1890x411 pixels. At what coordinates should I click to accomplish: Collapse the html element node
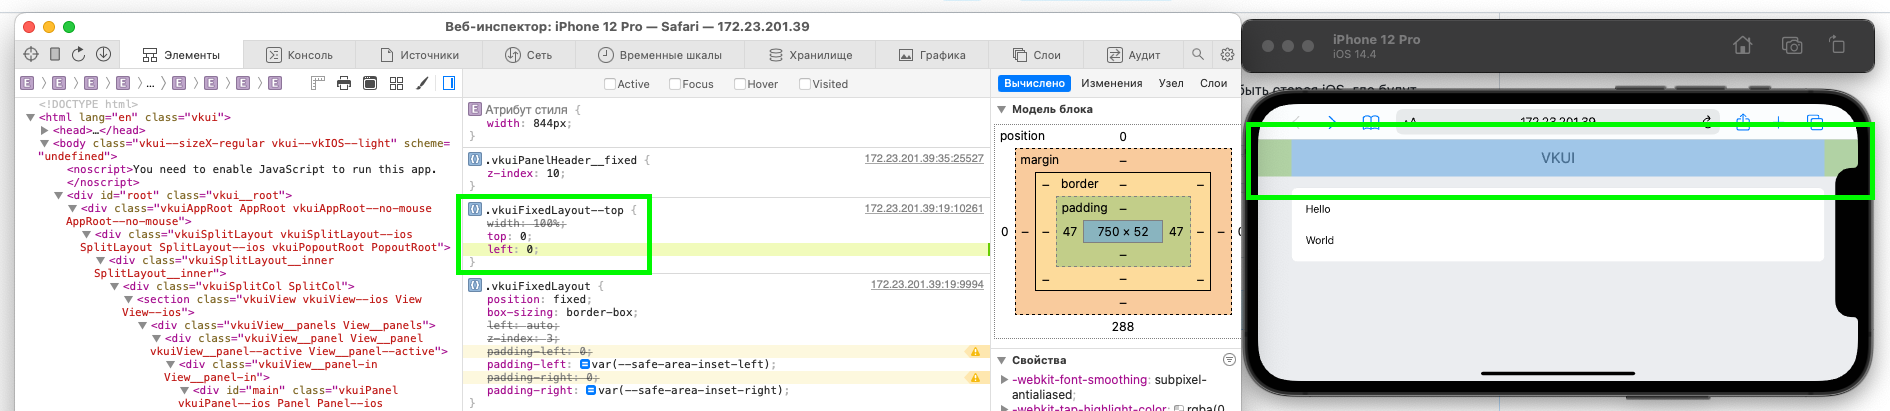(x=31, y=117)
